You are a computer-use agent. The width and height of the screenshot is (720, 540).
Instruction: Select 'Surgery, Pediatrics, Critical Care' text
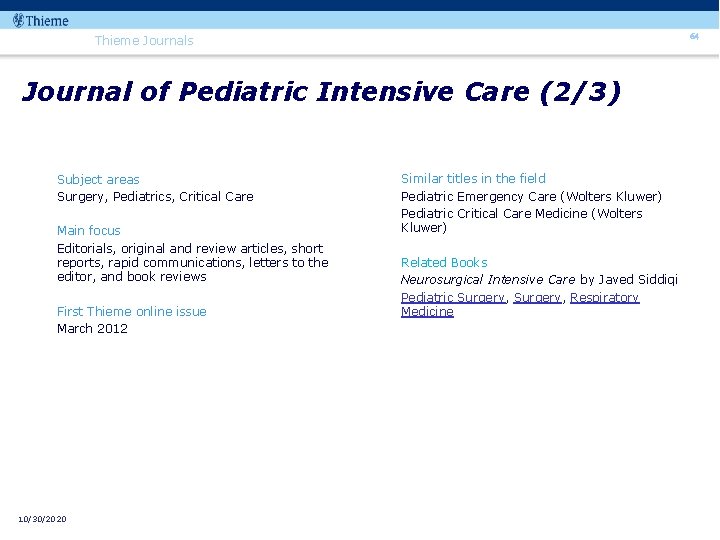coord(155,197)
